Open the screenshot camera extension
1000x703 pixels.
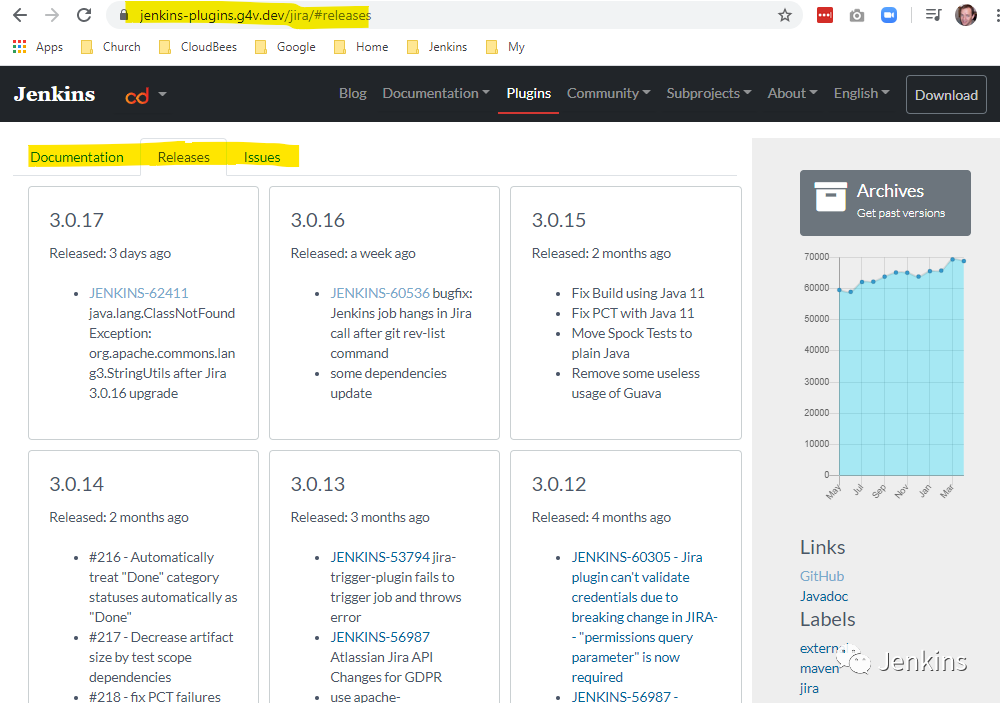(x=856, y=15)
